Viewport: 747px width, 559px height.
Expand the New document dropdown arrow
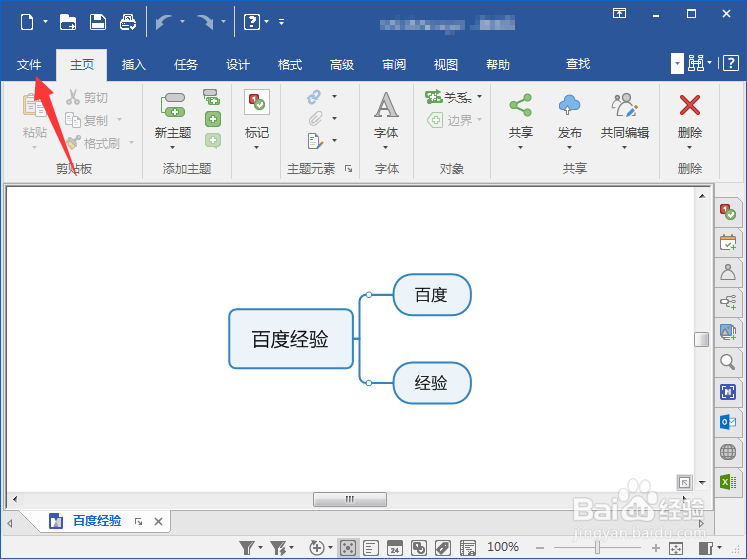click(45, 21)
